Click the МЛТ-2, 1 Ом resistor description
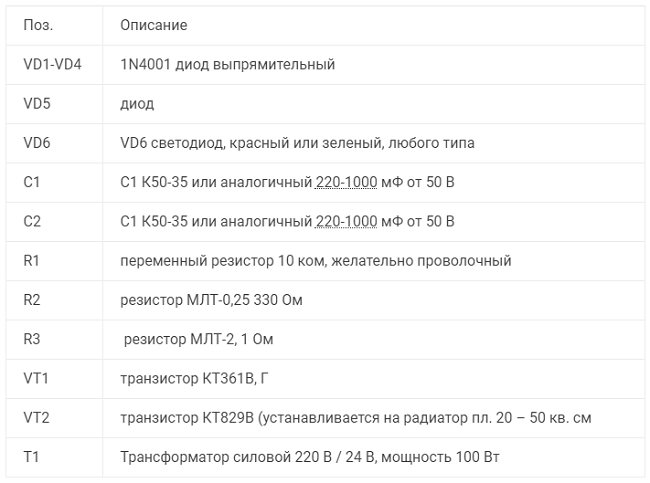650x483 pixels. click(198, 339)
